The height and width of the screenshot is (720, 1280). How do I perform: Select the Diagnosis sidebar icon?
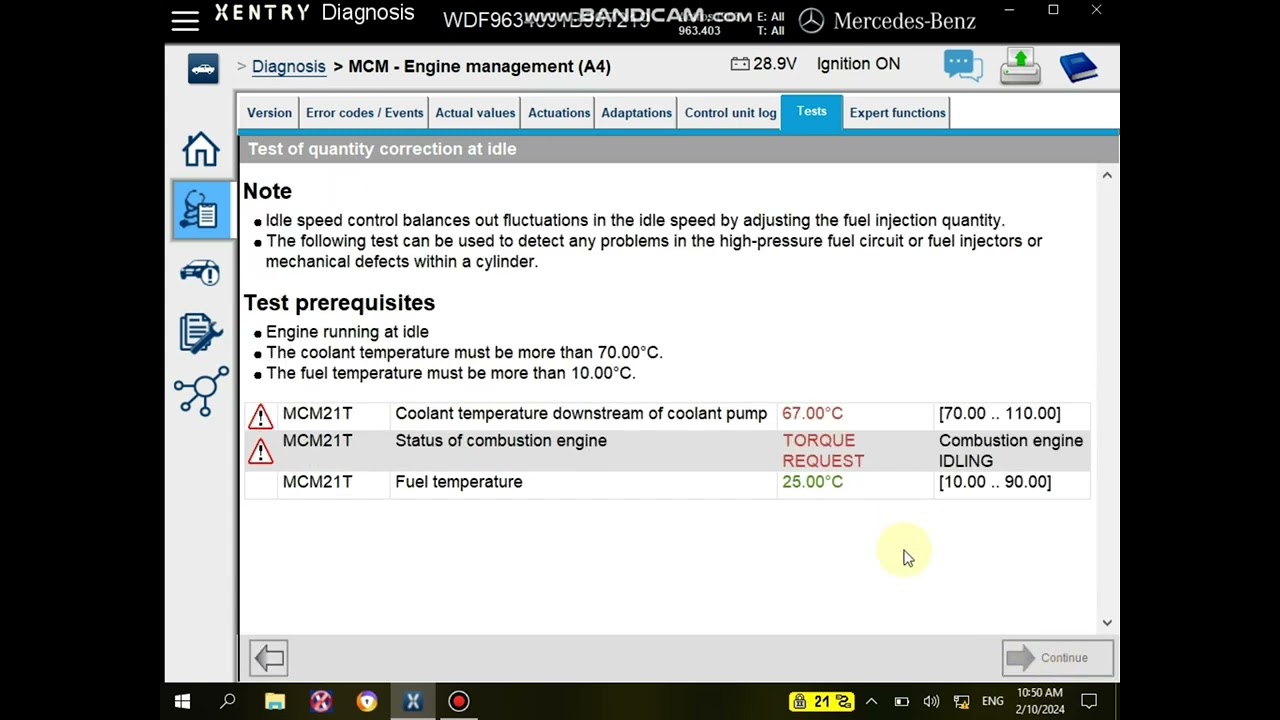pos(201,210)
